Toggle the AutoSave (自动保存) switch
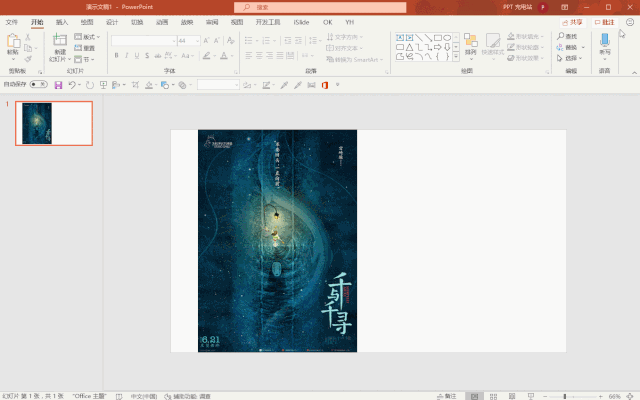This screenshot has width=640, height=400. [38, 85]
